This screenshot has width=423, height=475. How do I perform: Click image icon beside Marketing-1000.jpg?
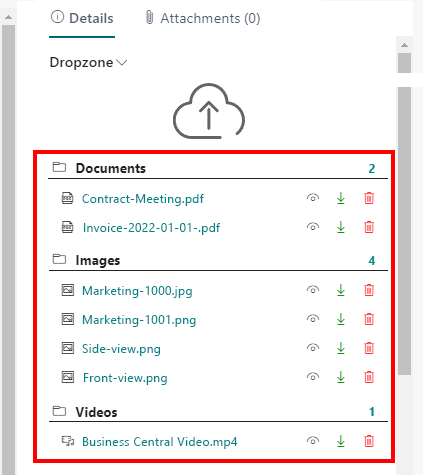coord(68,290)
